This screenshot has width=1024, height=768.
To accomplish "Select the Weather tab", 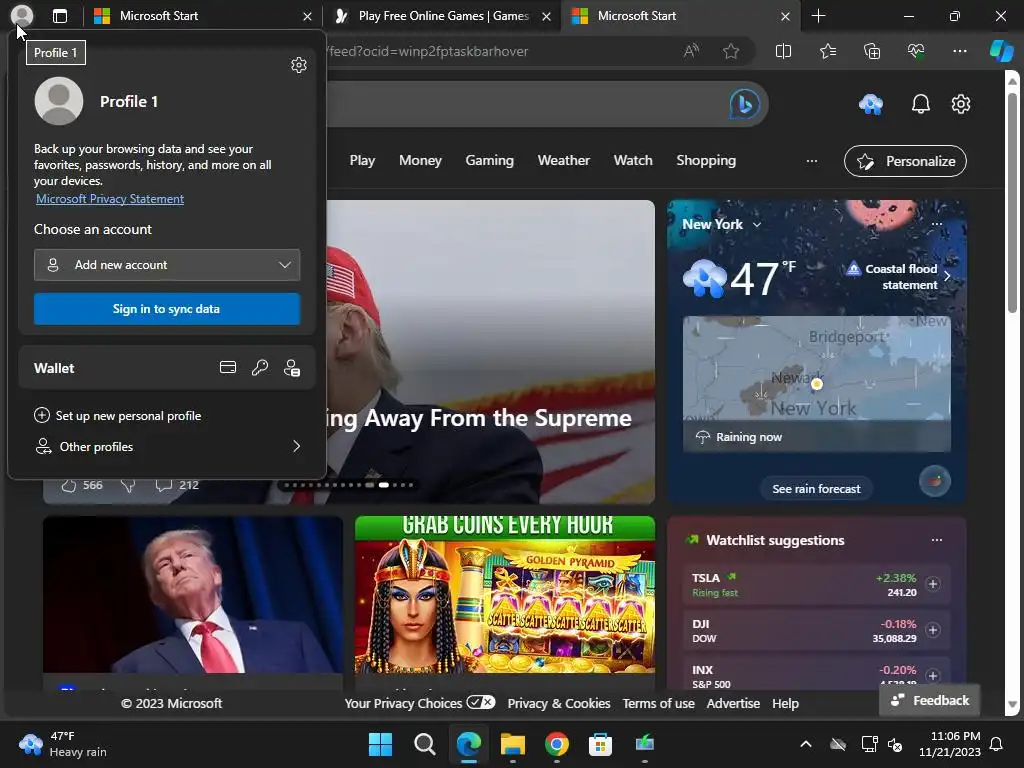I will [x=564, y=161].
